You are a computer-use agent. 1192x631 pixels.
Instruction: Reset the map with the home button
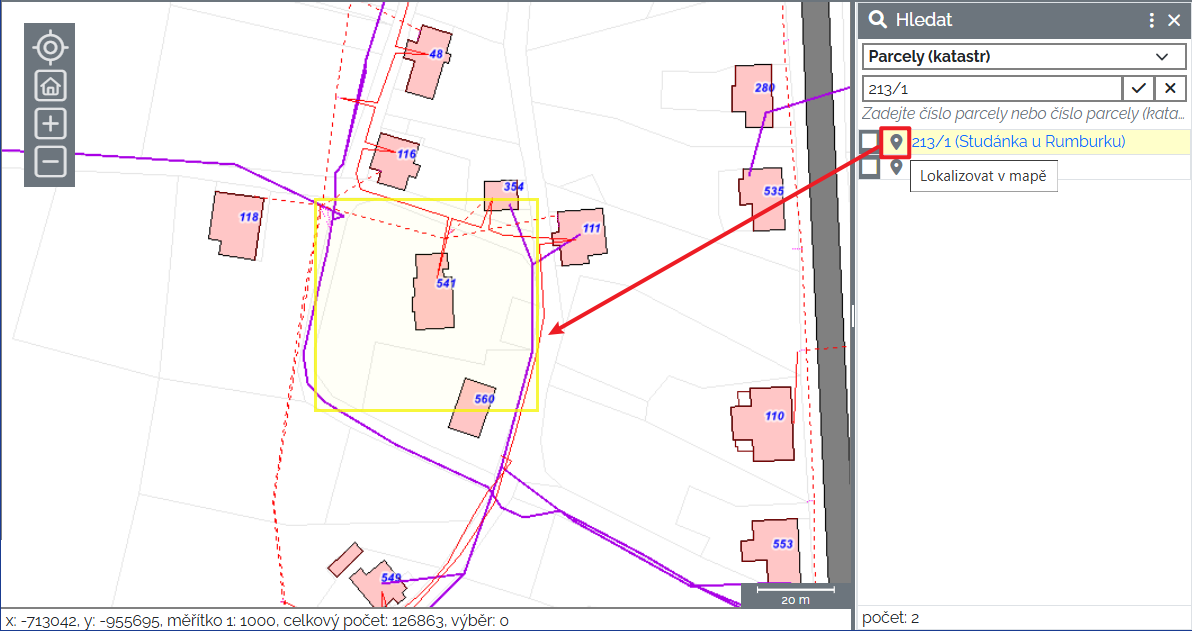click(x=50, y=85)
